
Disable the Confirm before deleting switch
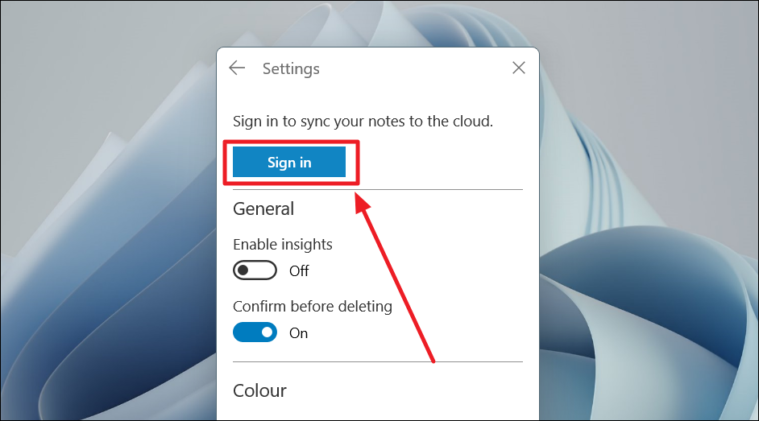[x=255, y=332]
